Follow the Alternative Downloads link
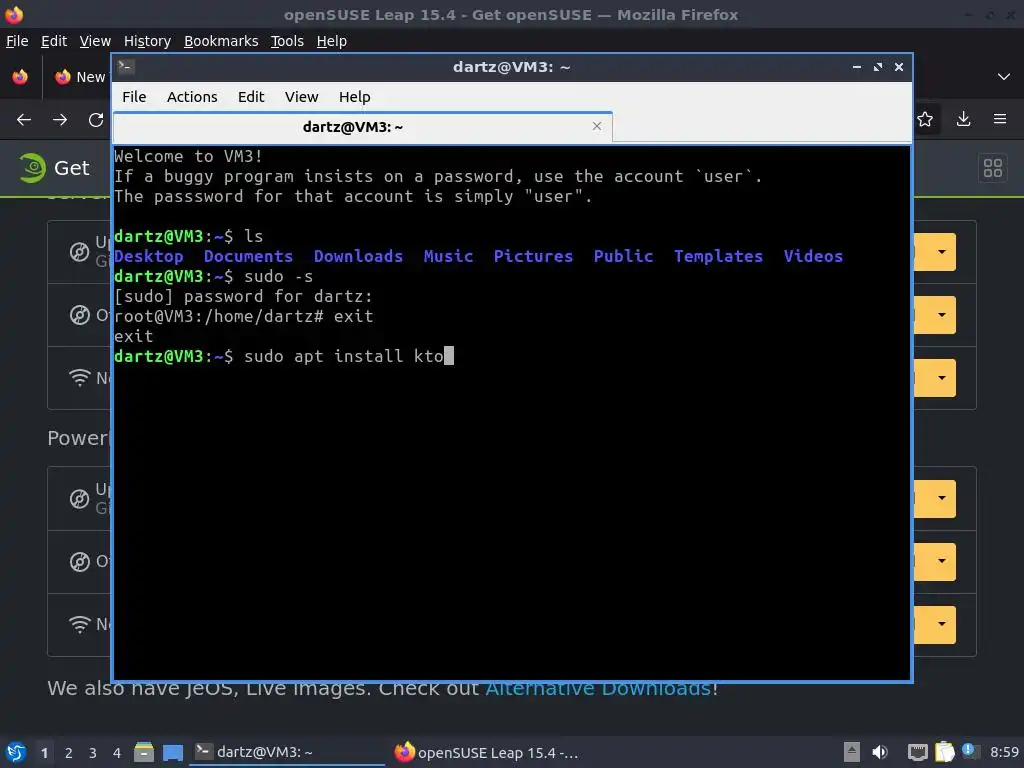The image size is (1024, 768). [x=598, y=688]
